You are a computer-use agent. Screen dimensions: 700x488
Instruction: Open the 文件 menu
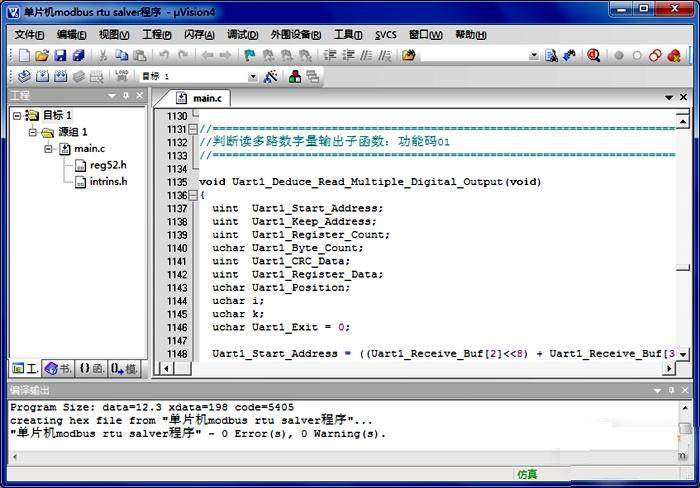tap(30, 34)
